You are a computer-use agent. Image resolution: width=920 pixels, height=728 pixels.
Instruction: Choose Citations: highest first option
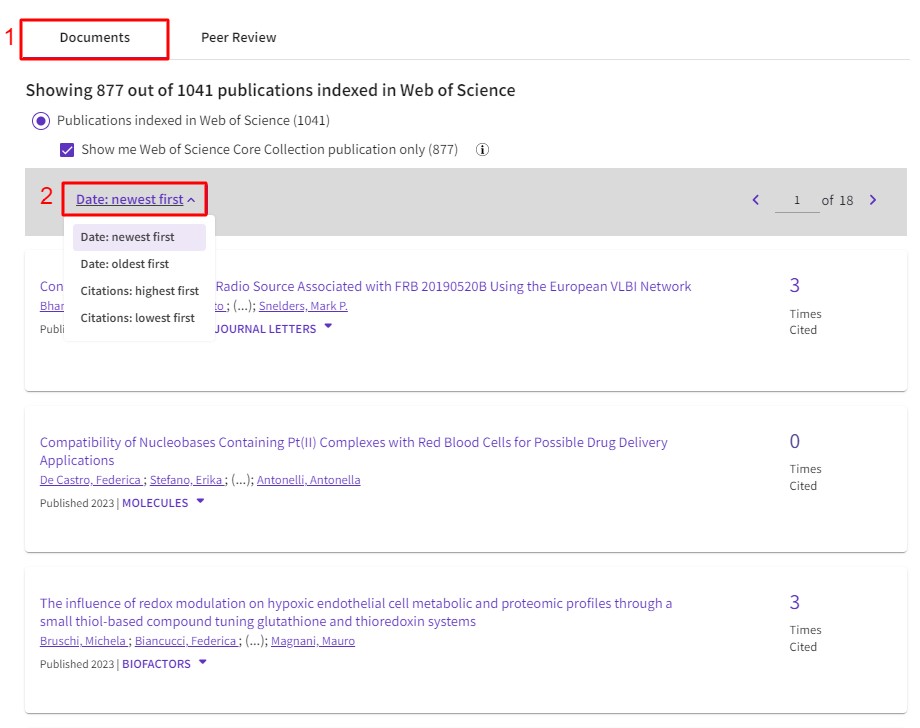click(x=139, y=291)
